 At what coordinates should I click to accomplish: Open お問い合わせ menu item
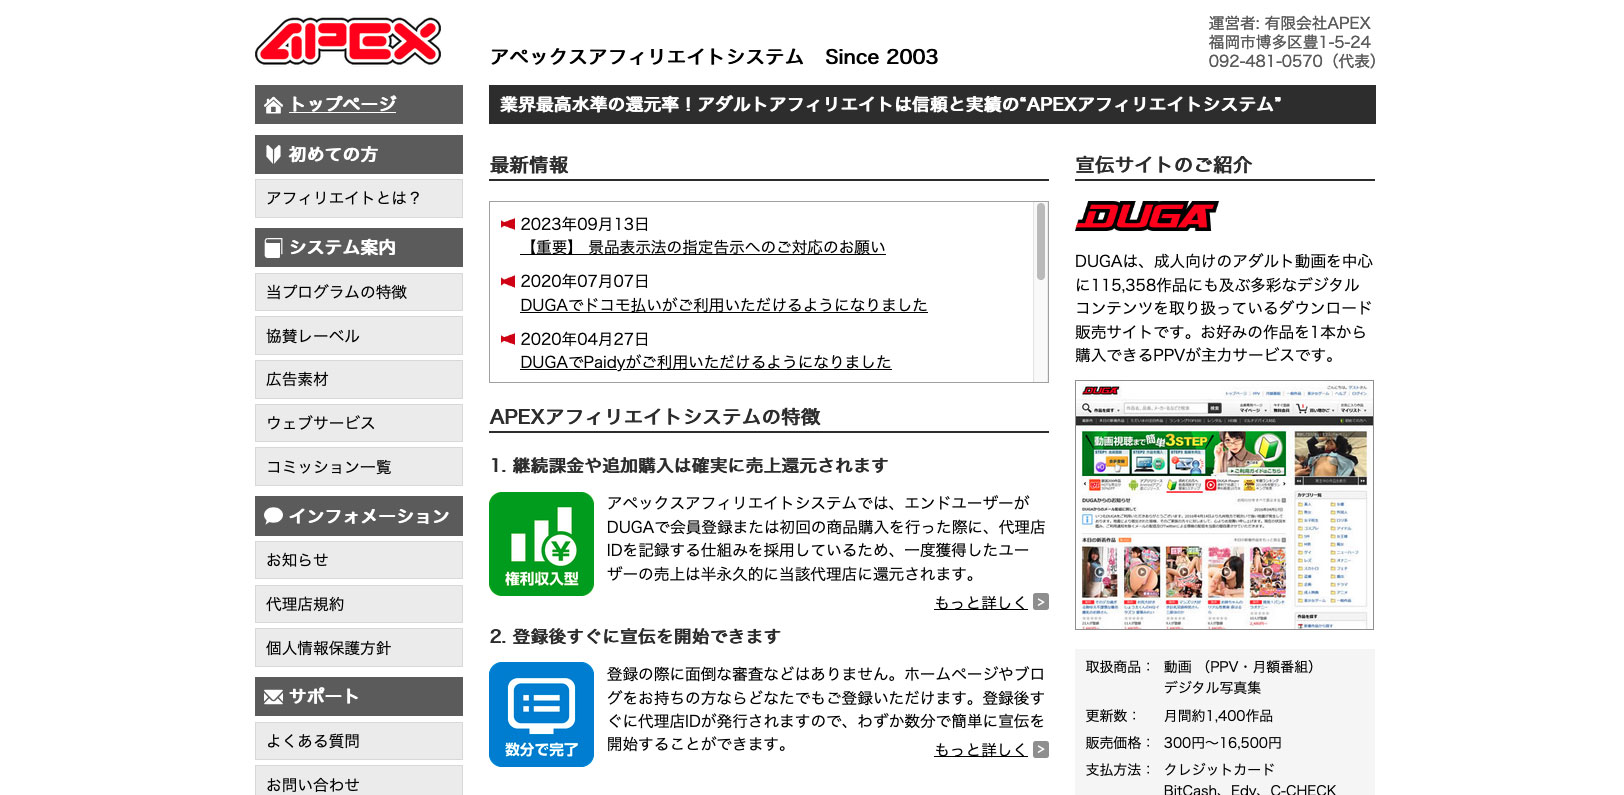coord(359,782)
